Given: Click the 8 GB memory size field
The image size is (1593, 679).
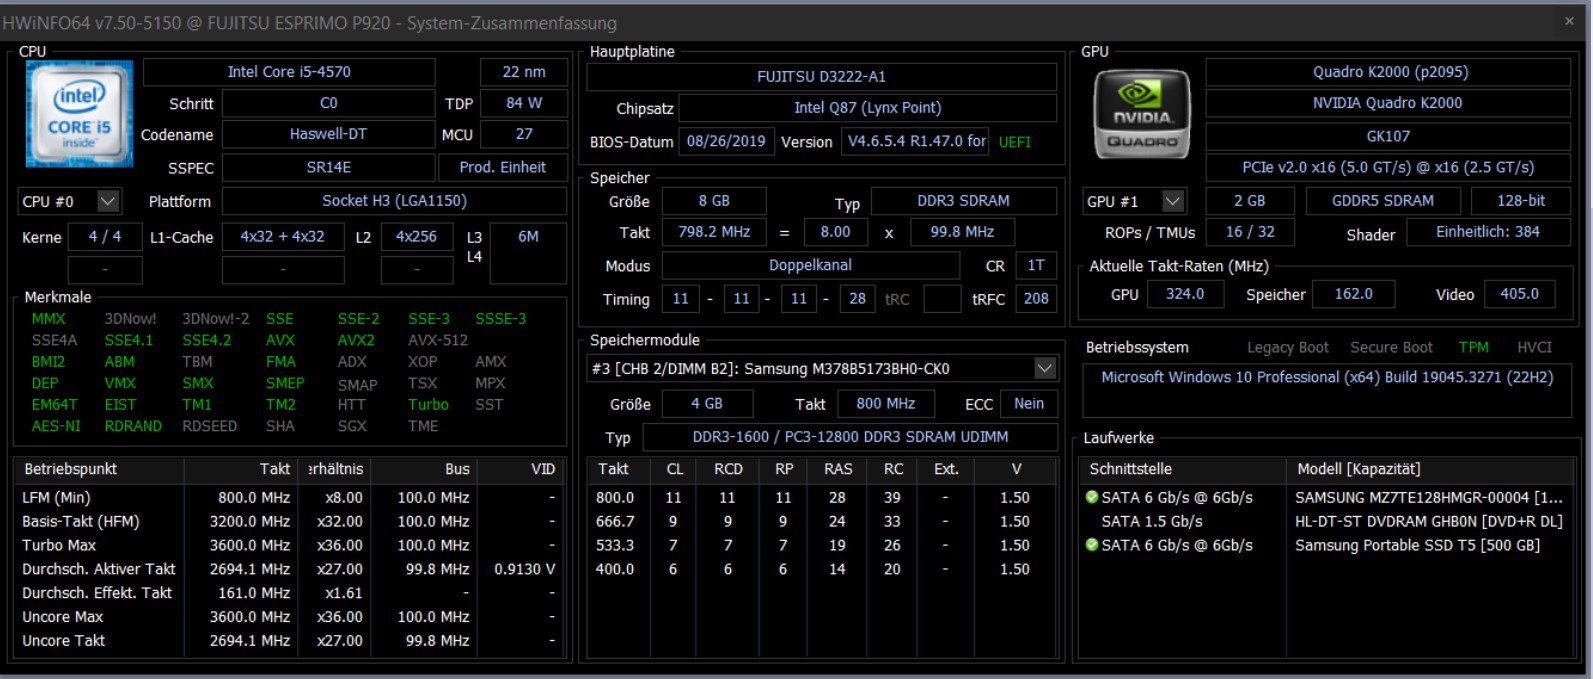Looking at the screenshot, I should 714,201.
